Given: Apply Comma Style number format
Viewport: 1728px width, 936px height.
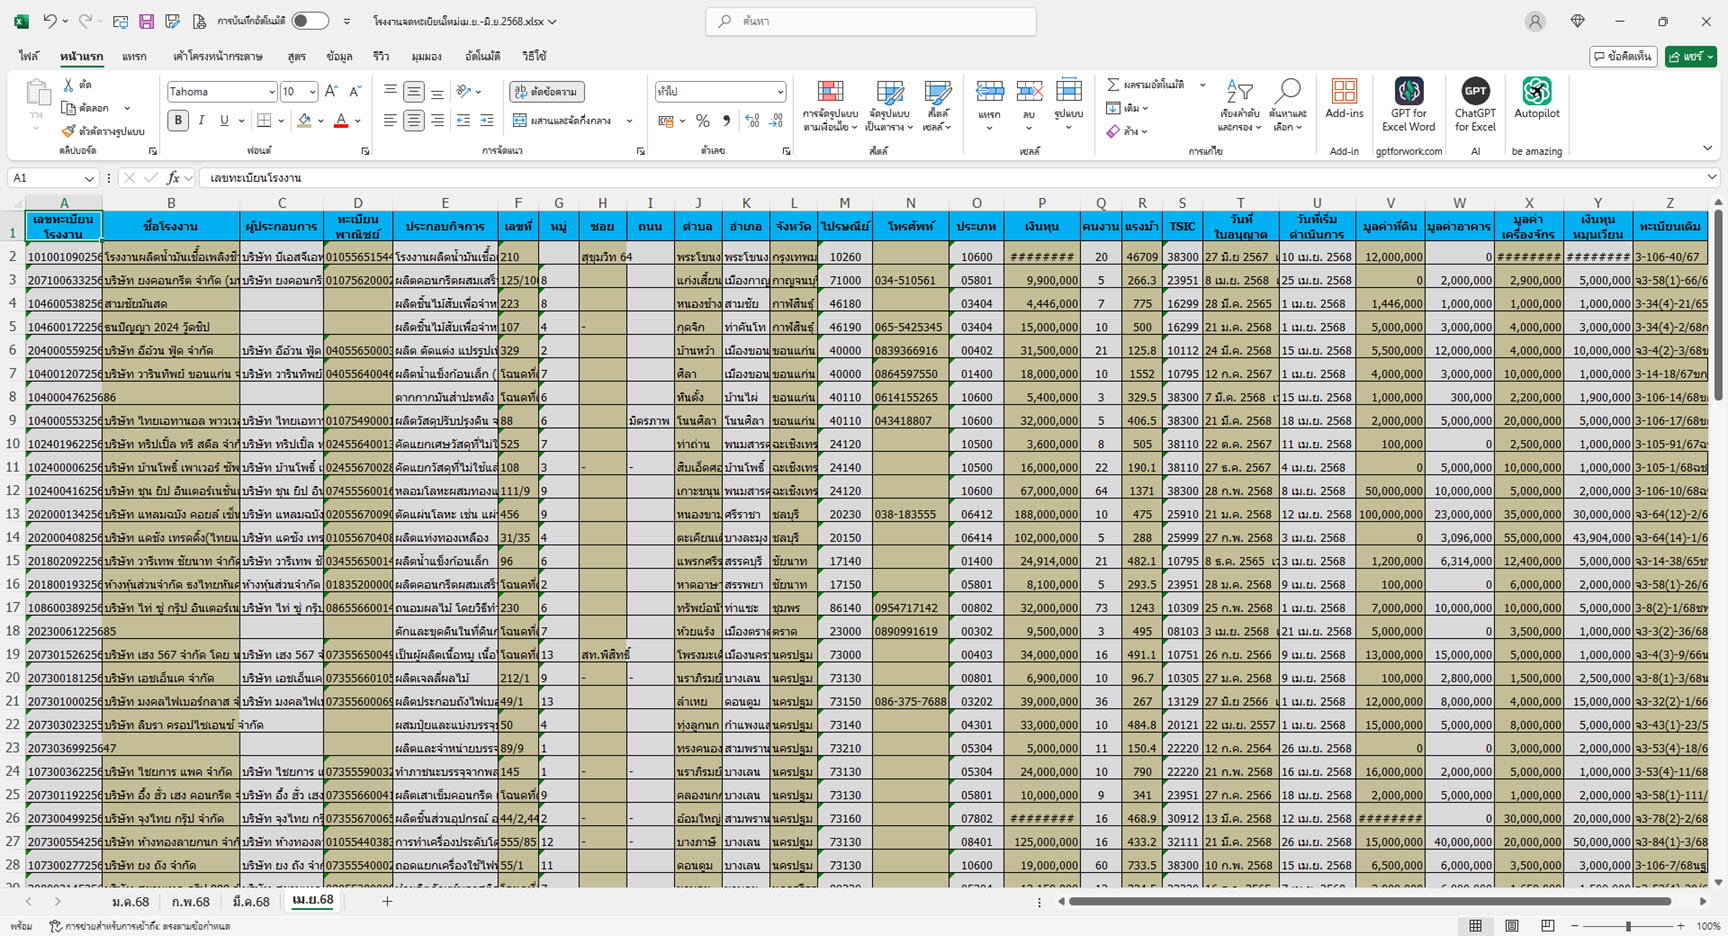Looking at the screenshot, I should click(x=726, y=121).
